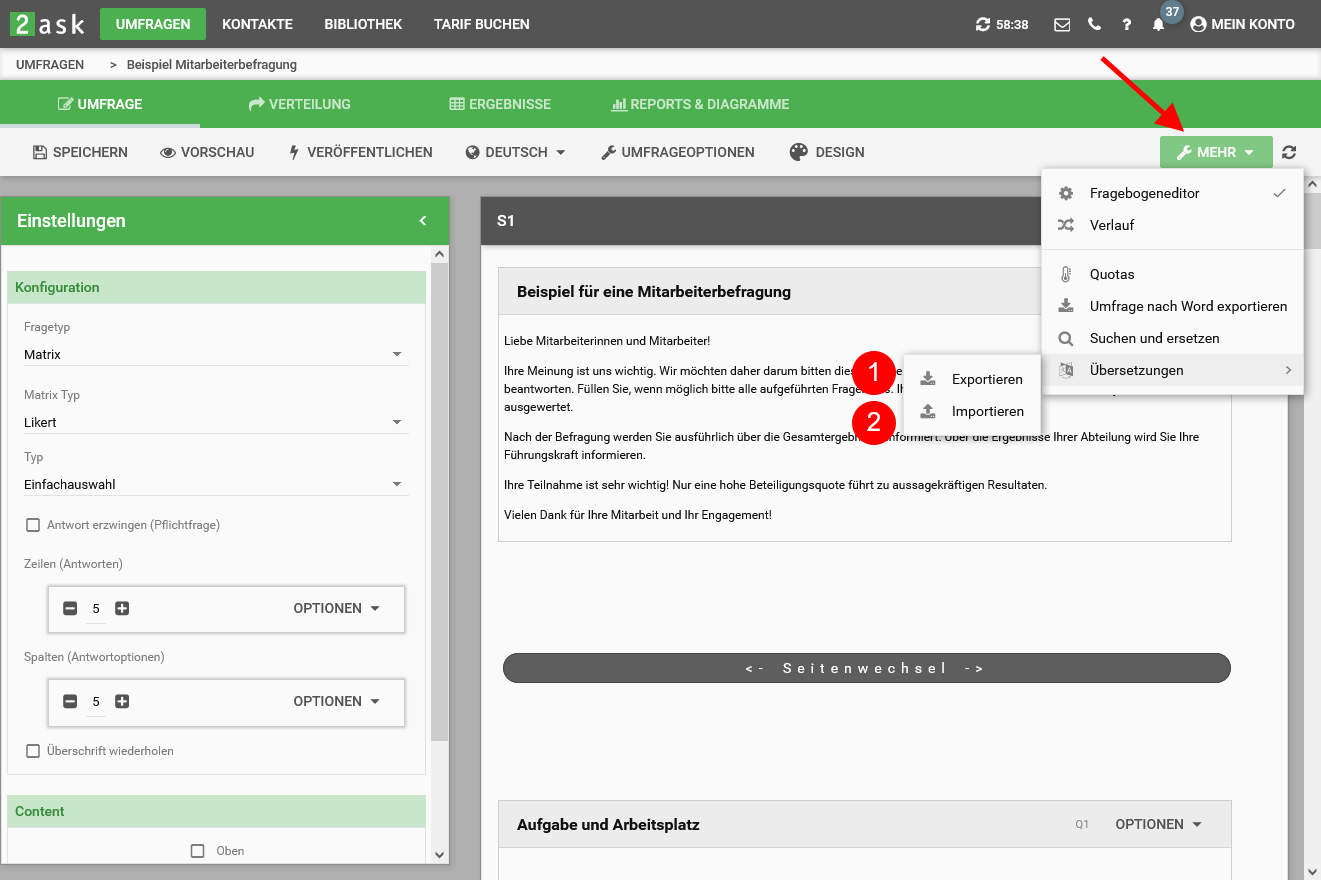Click the session timer refresh icon
Image resolution: width=1321 pixels, height=880 pixels.
point(983,24)
